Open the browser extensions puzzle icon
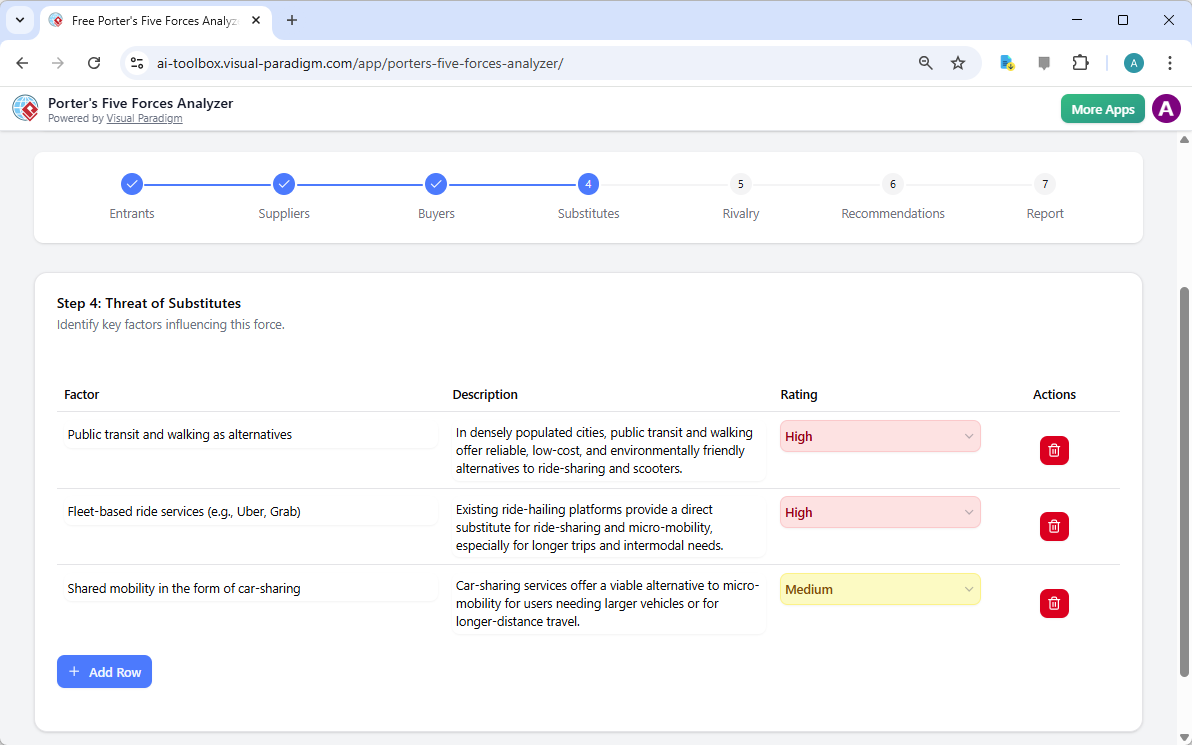Screen dimensions: 1192x745 click(x=1081, y=62)
